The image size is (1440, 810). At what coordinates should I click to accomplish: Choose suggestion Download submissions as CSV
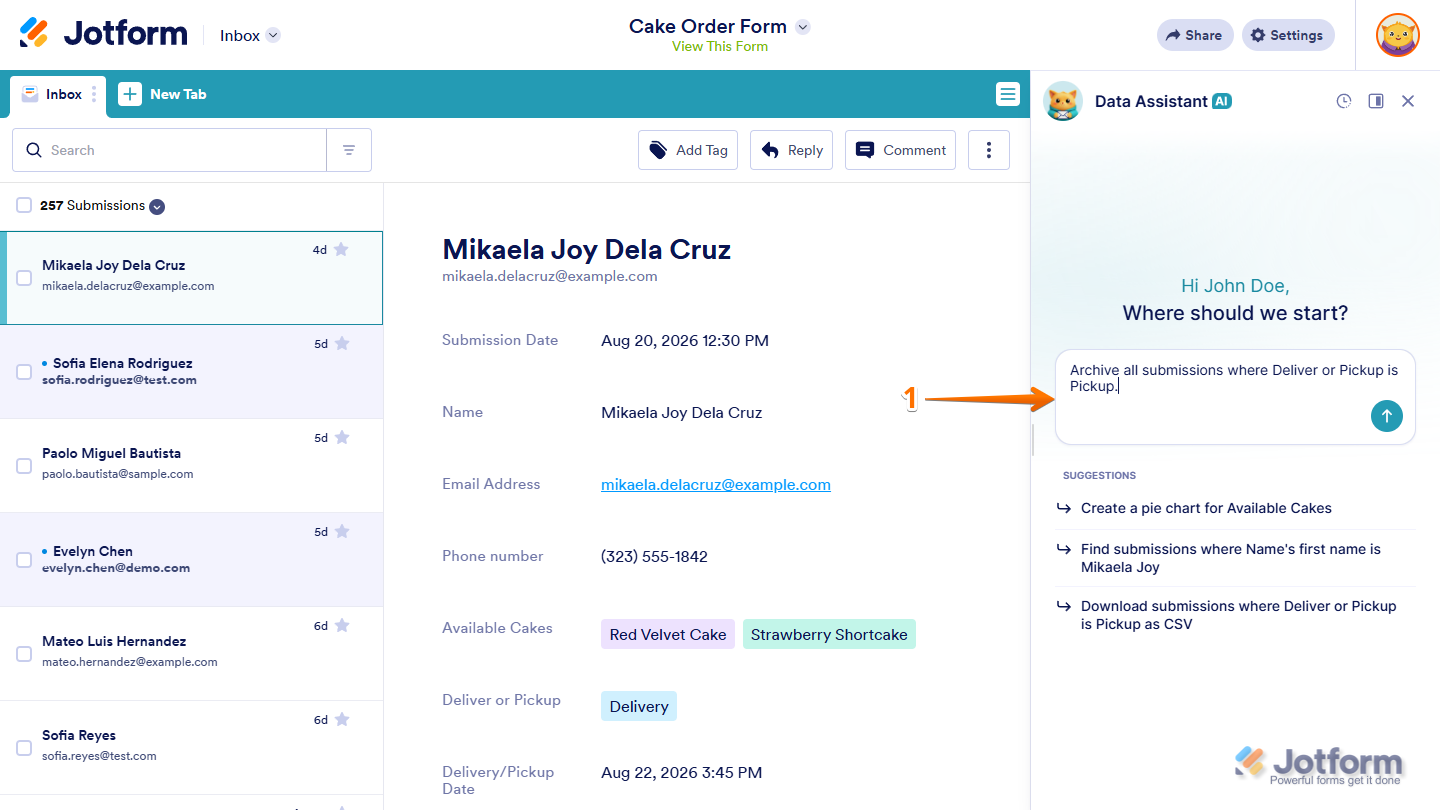(1235, 615)
